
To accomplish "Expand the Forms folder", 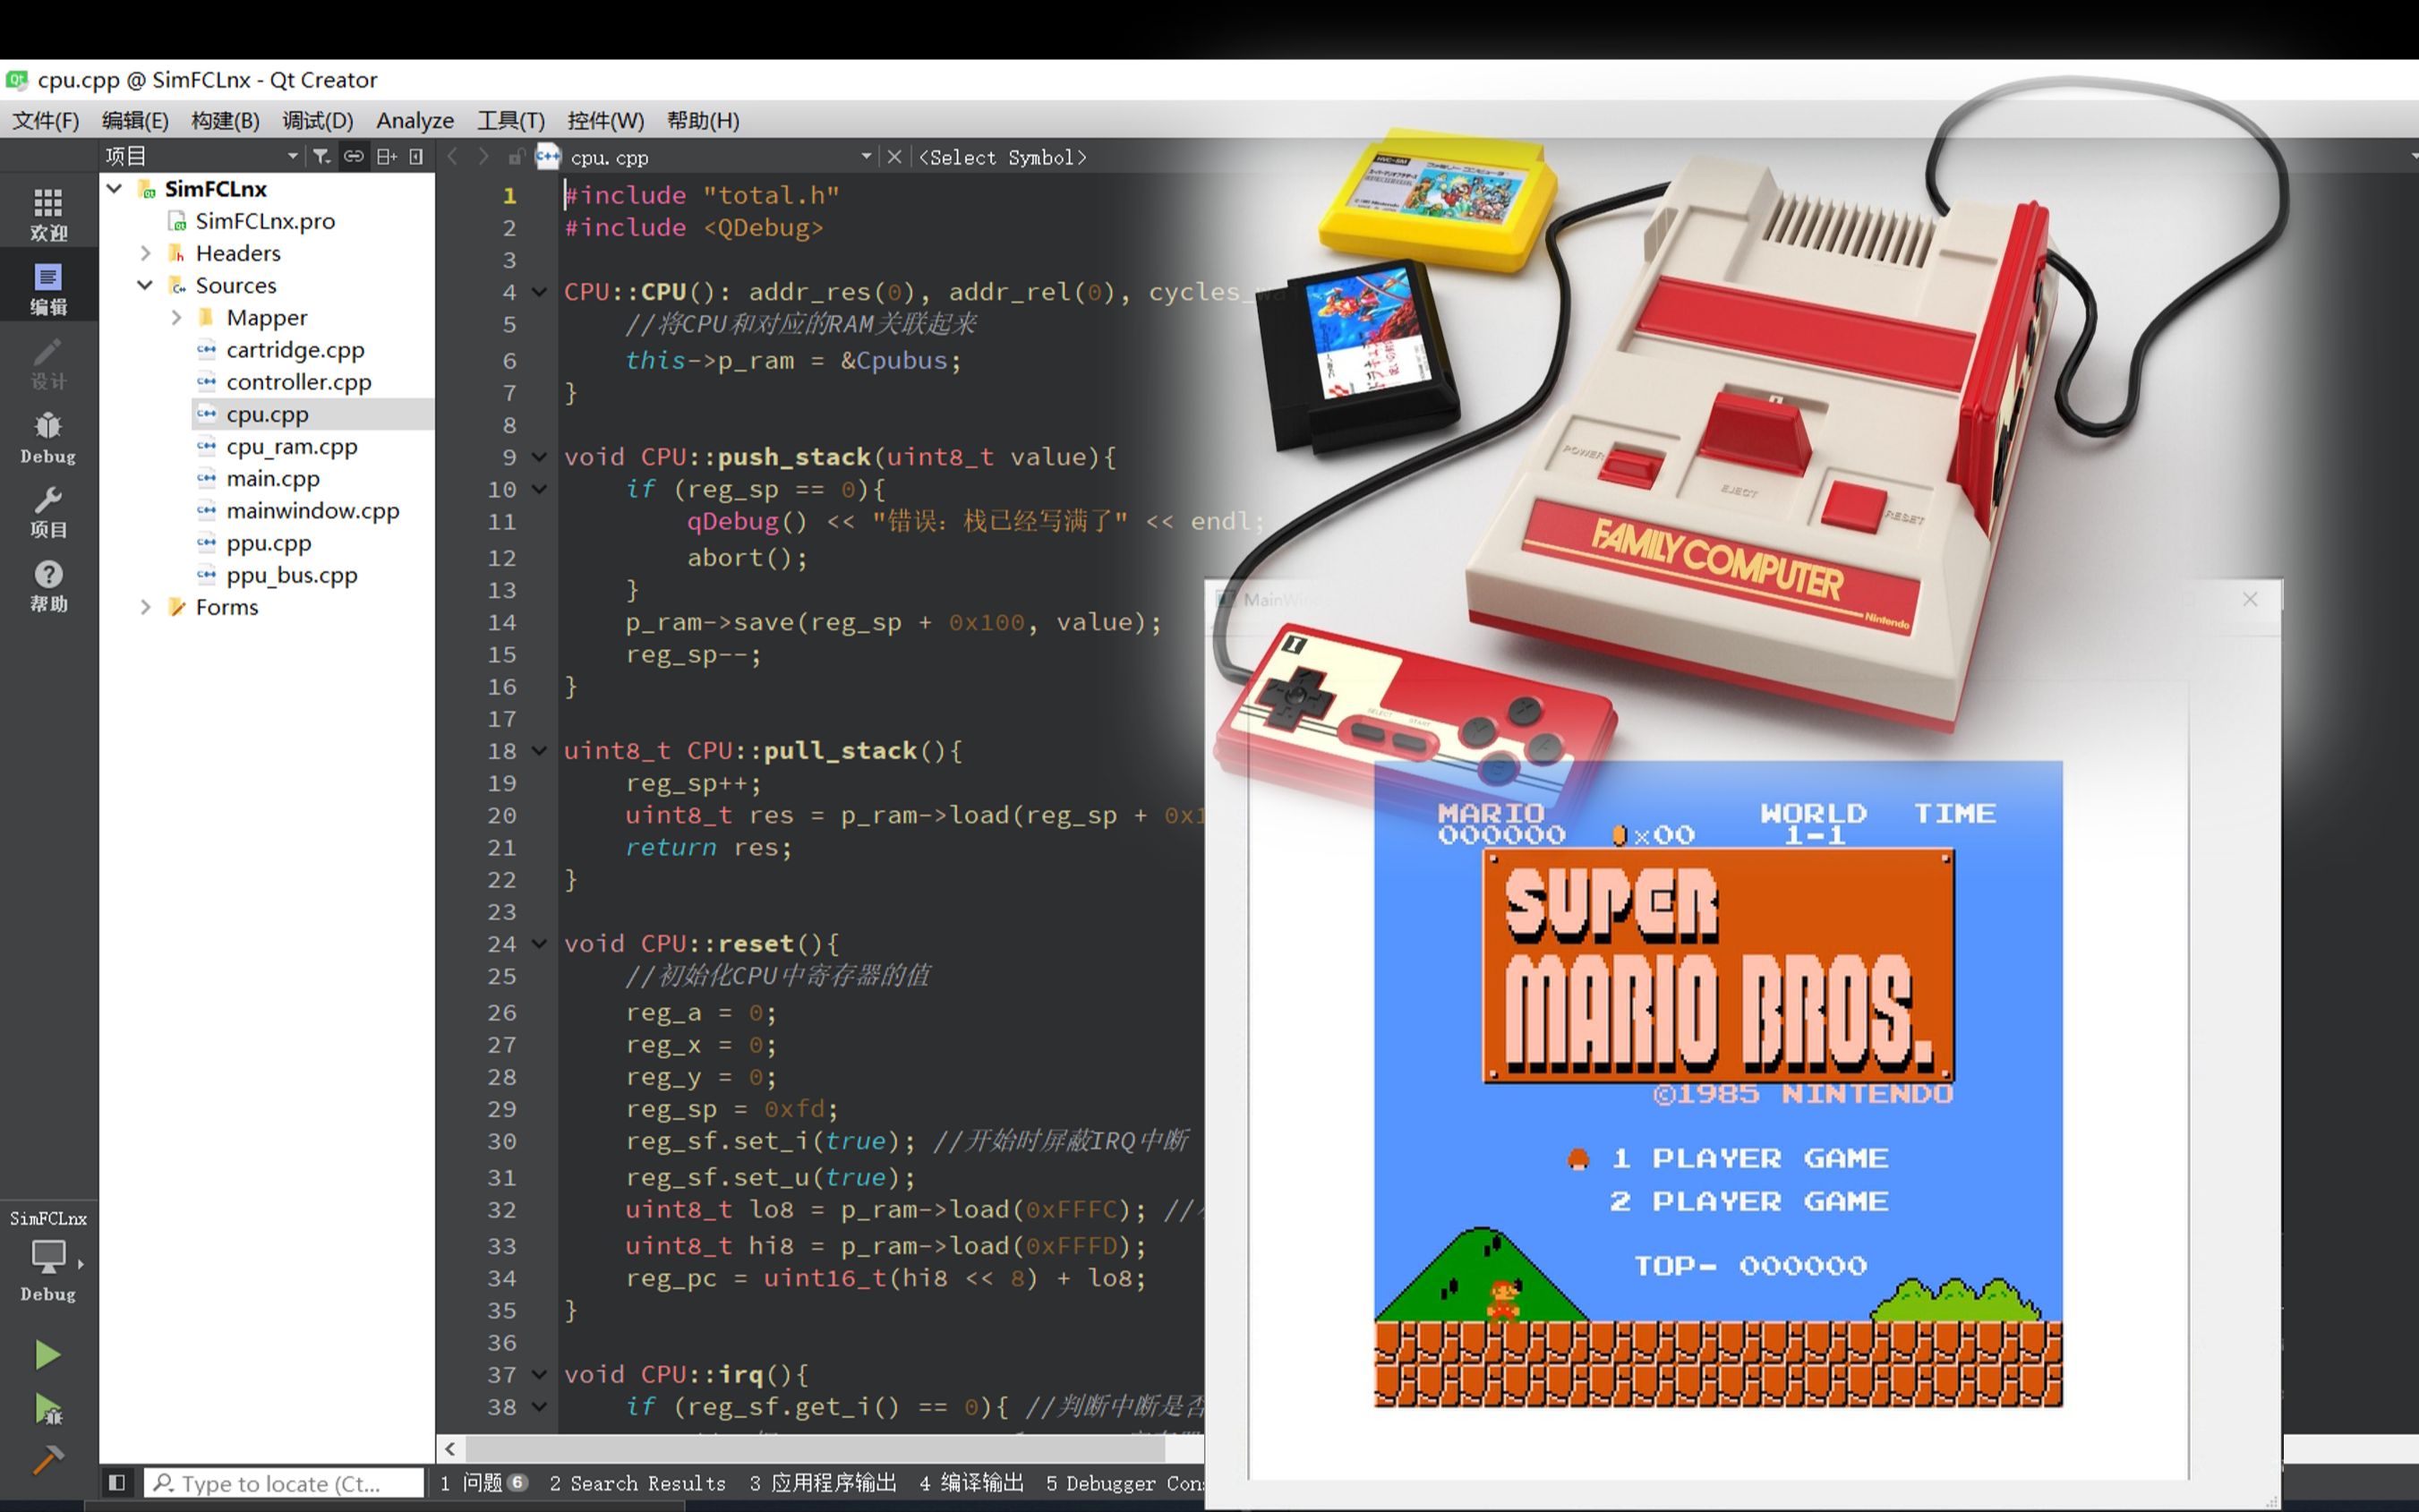I will (x=145, y=607).
